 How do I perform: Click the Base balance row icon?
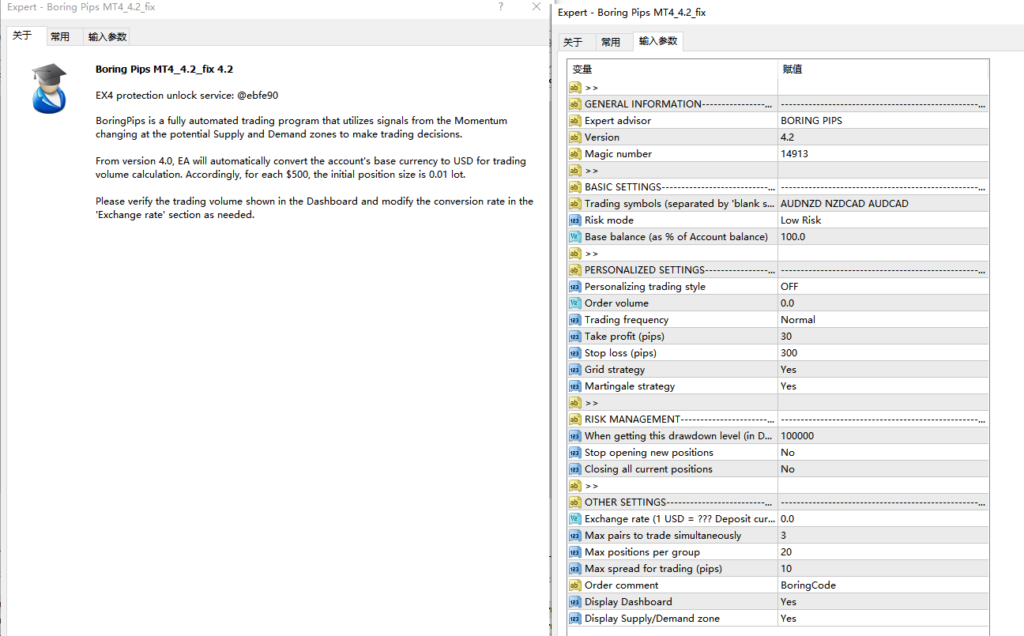pyautogui.click(x=575, y=237)
